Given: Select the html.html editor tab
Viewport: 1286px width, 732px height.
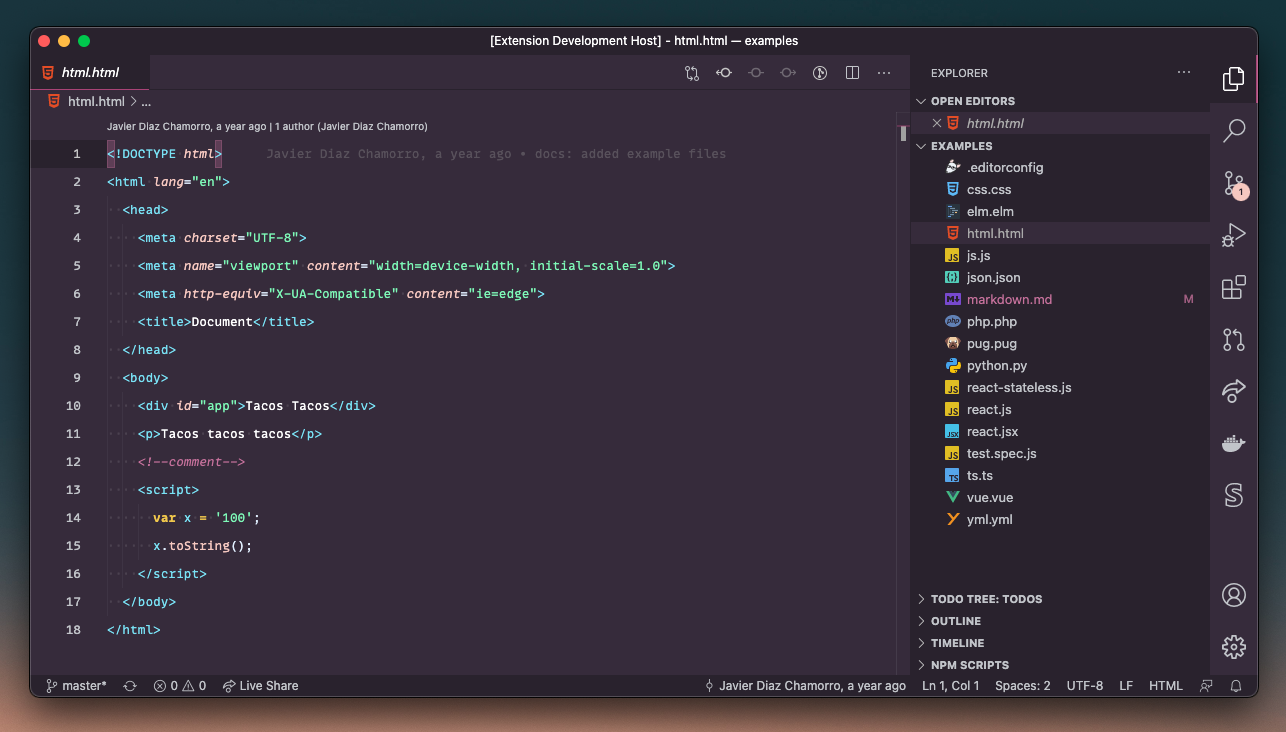Looking at the screenshot, I should [x=90, y=73].
